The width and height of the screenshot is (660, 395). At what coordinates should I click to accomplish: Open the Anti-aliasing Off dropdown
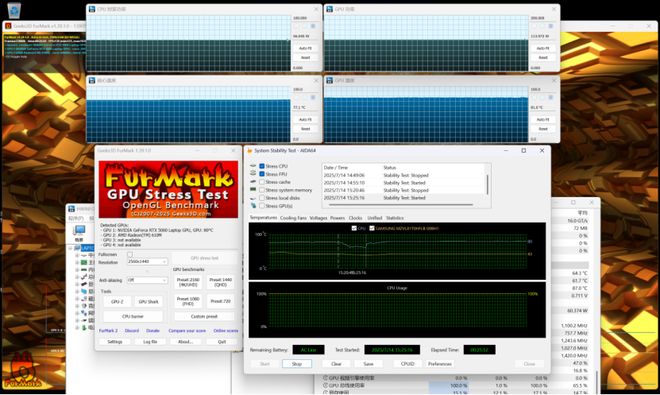tap(147, 280)
